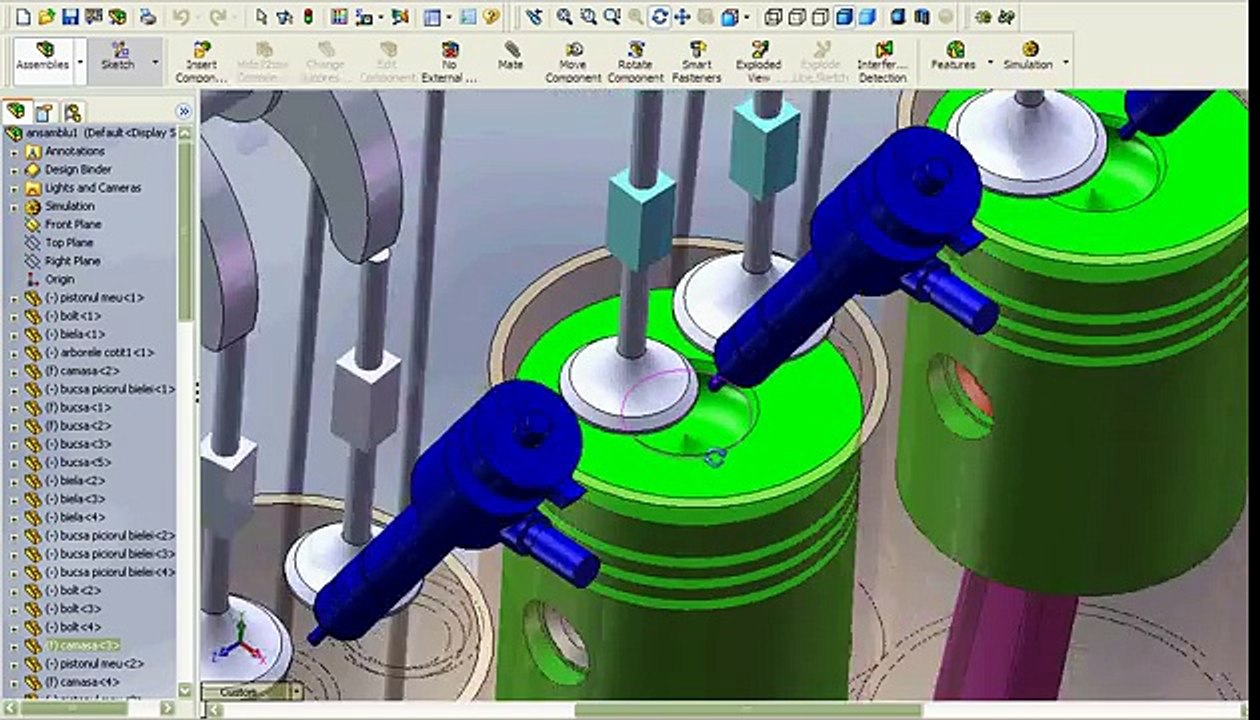Collapse the panel with double-chevron button

183,111
